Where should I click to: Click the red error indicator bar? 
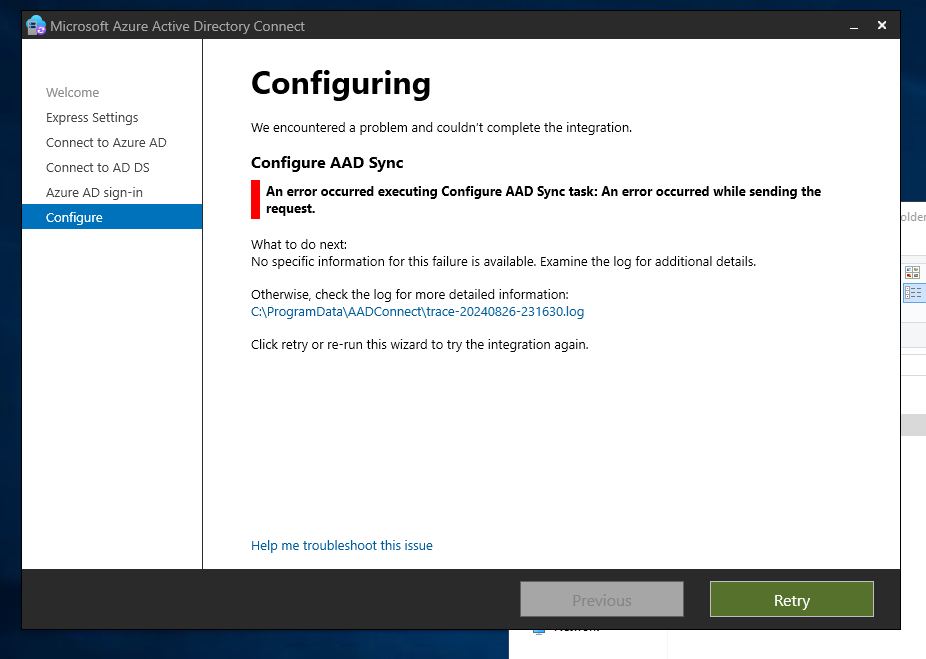click(x=253, y=198)
